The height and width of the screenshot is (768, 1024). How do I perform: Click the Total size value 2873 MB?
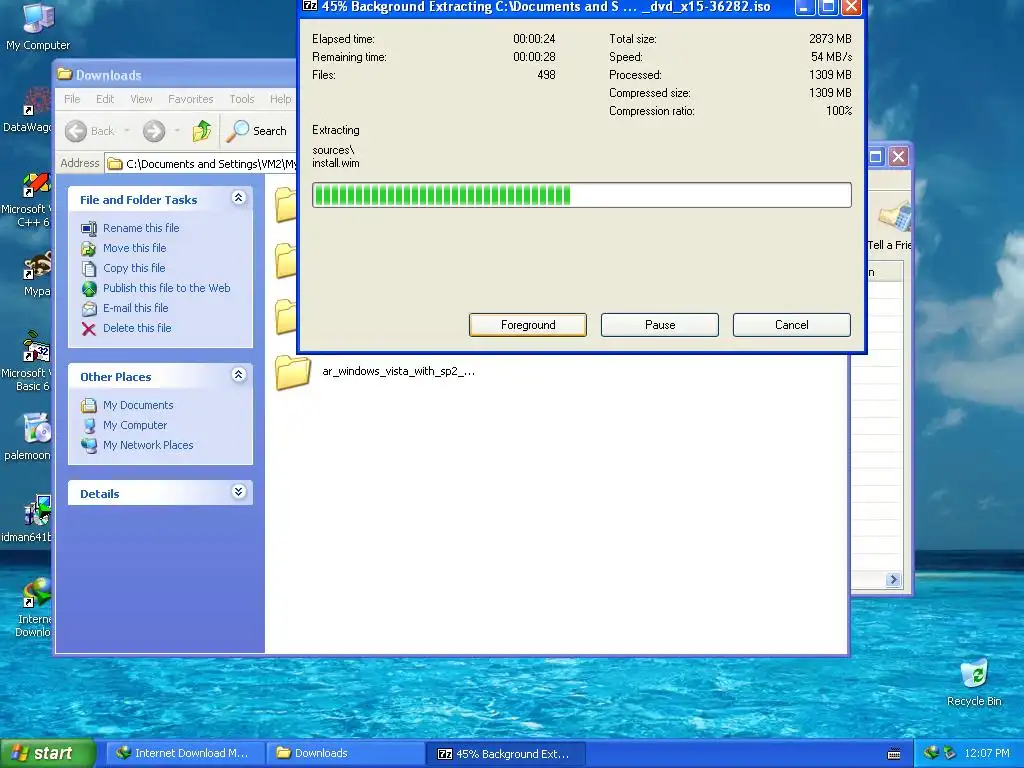pyautogui.click(x=830, y=39)
